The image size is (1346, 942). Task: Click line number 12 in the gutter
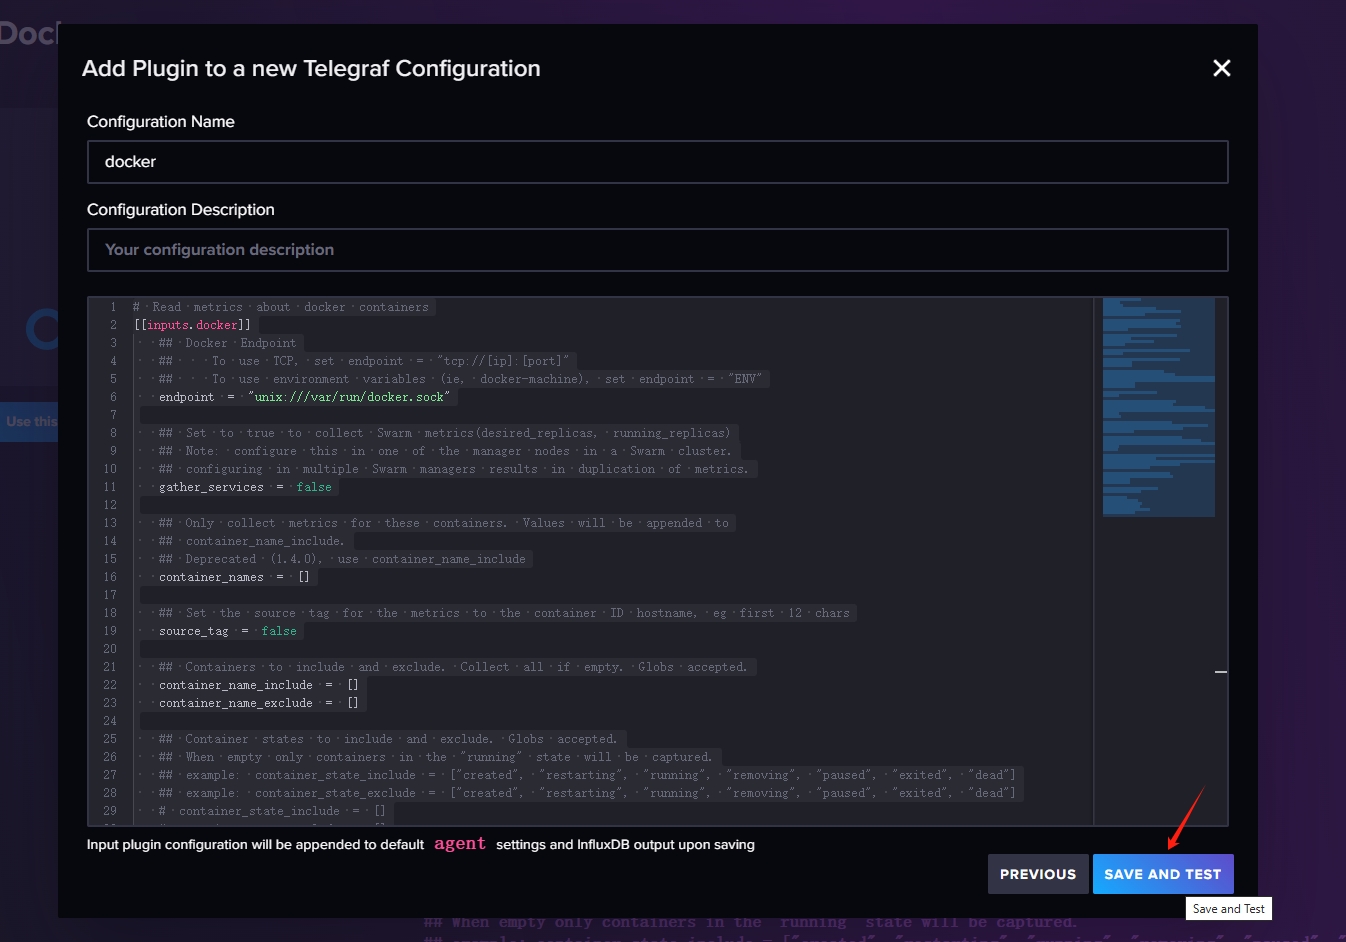pos(110,505)
